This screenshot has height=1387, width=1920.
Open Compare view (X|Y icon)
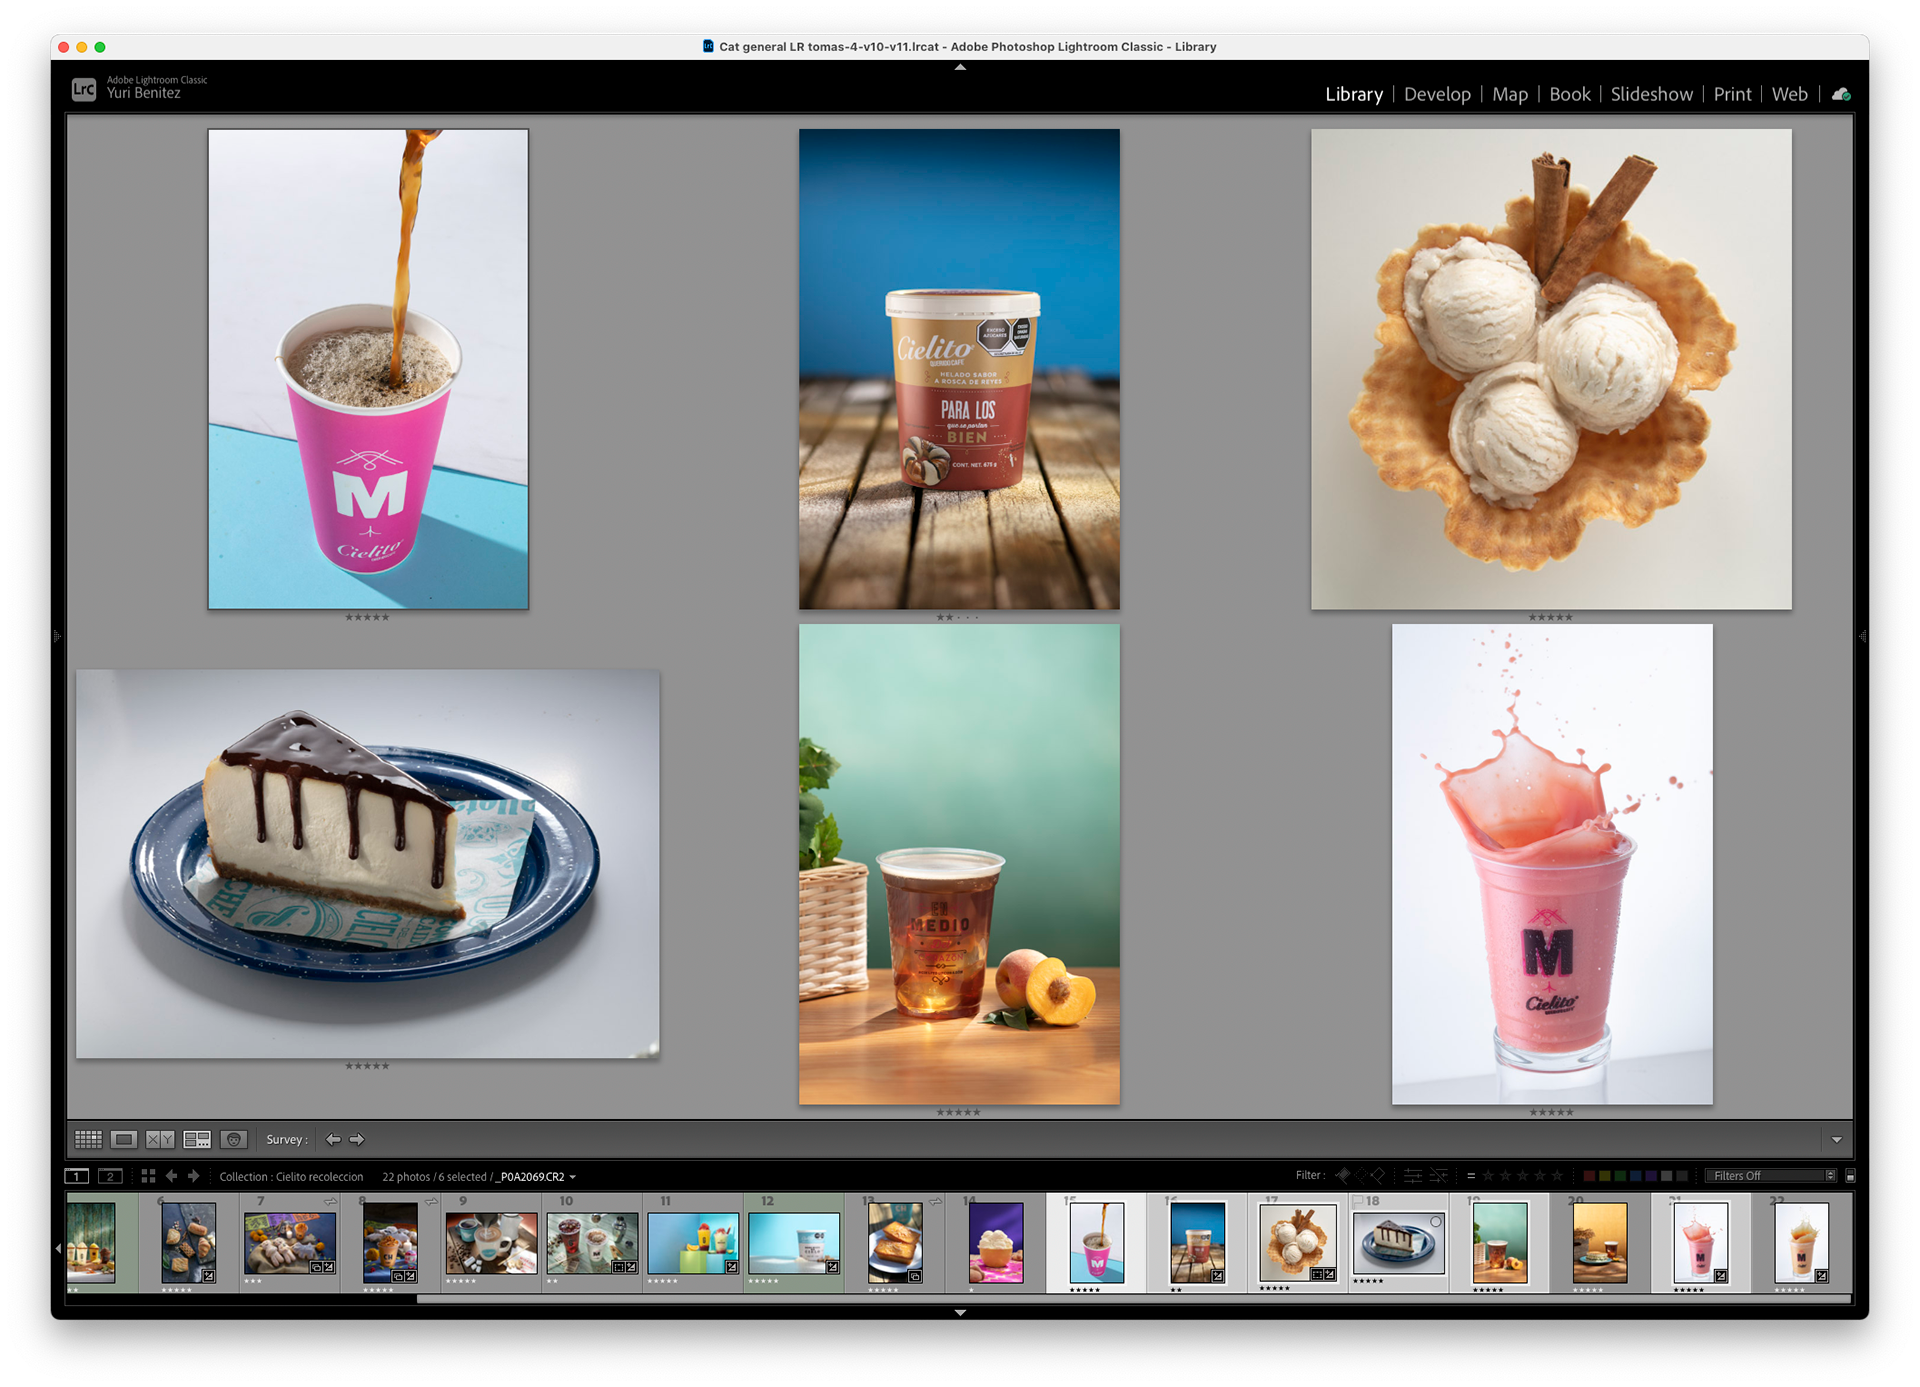160,1139
